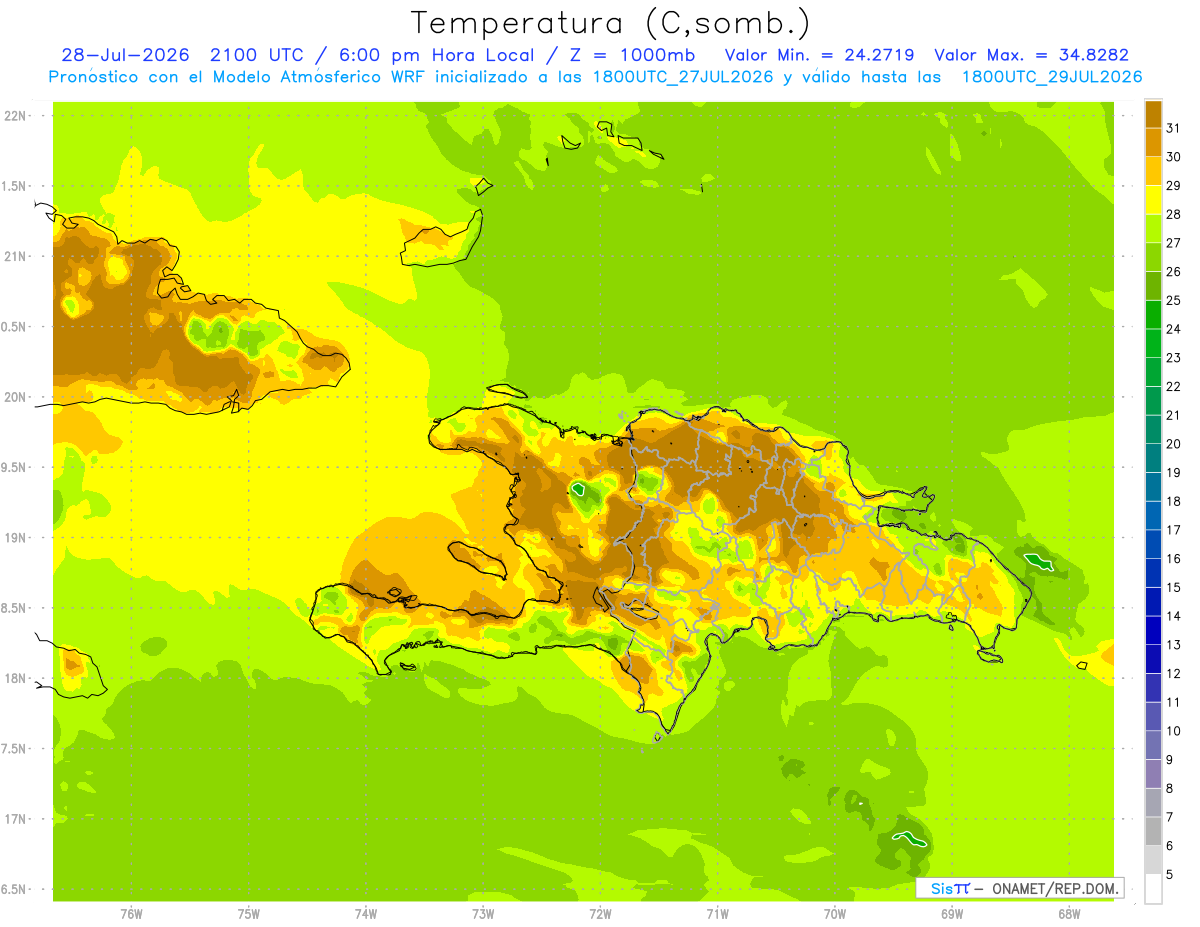
Task: Click the legend value '20'
Action: [x=1173, y=444]
